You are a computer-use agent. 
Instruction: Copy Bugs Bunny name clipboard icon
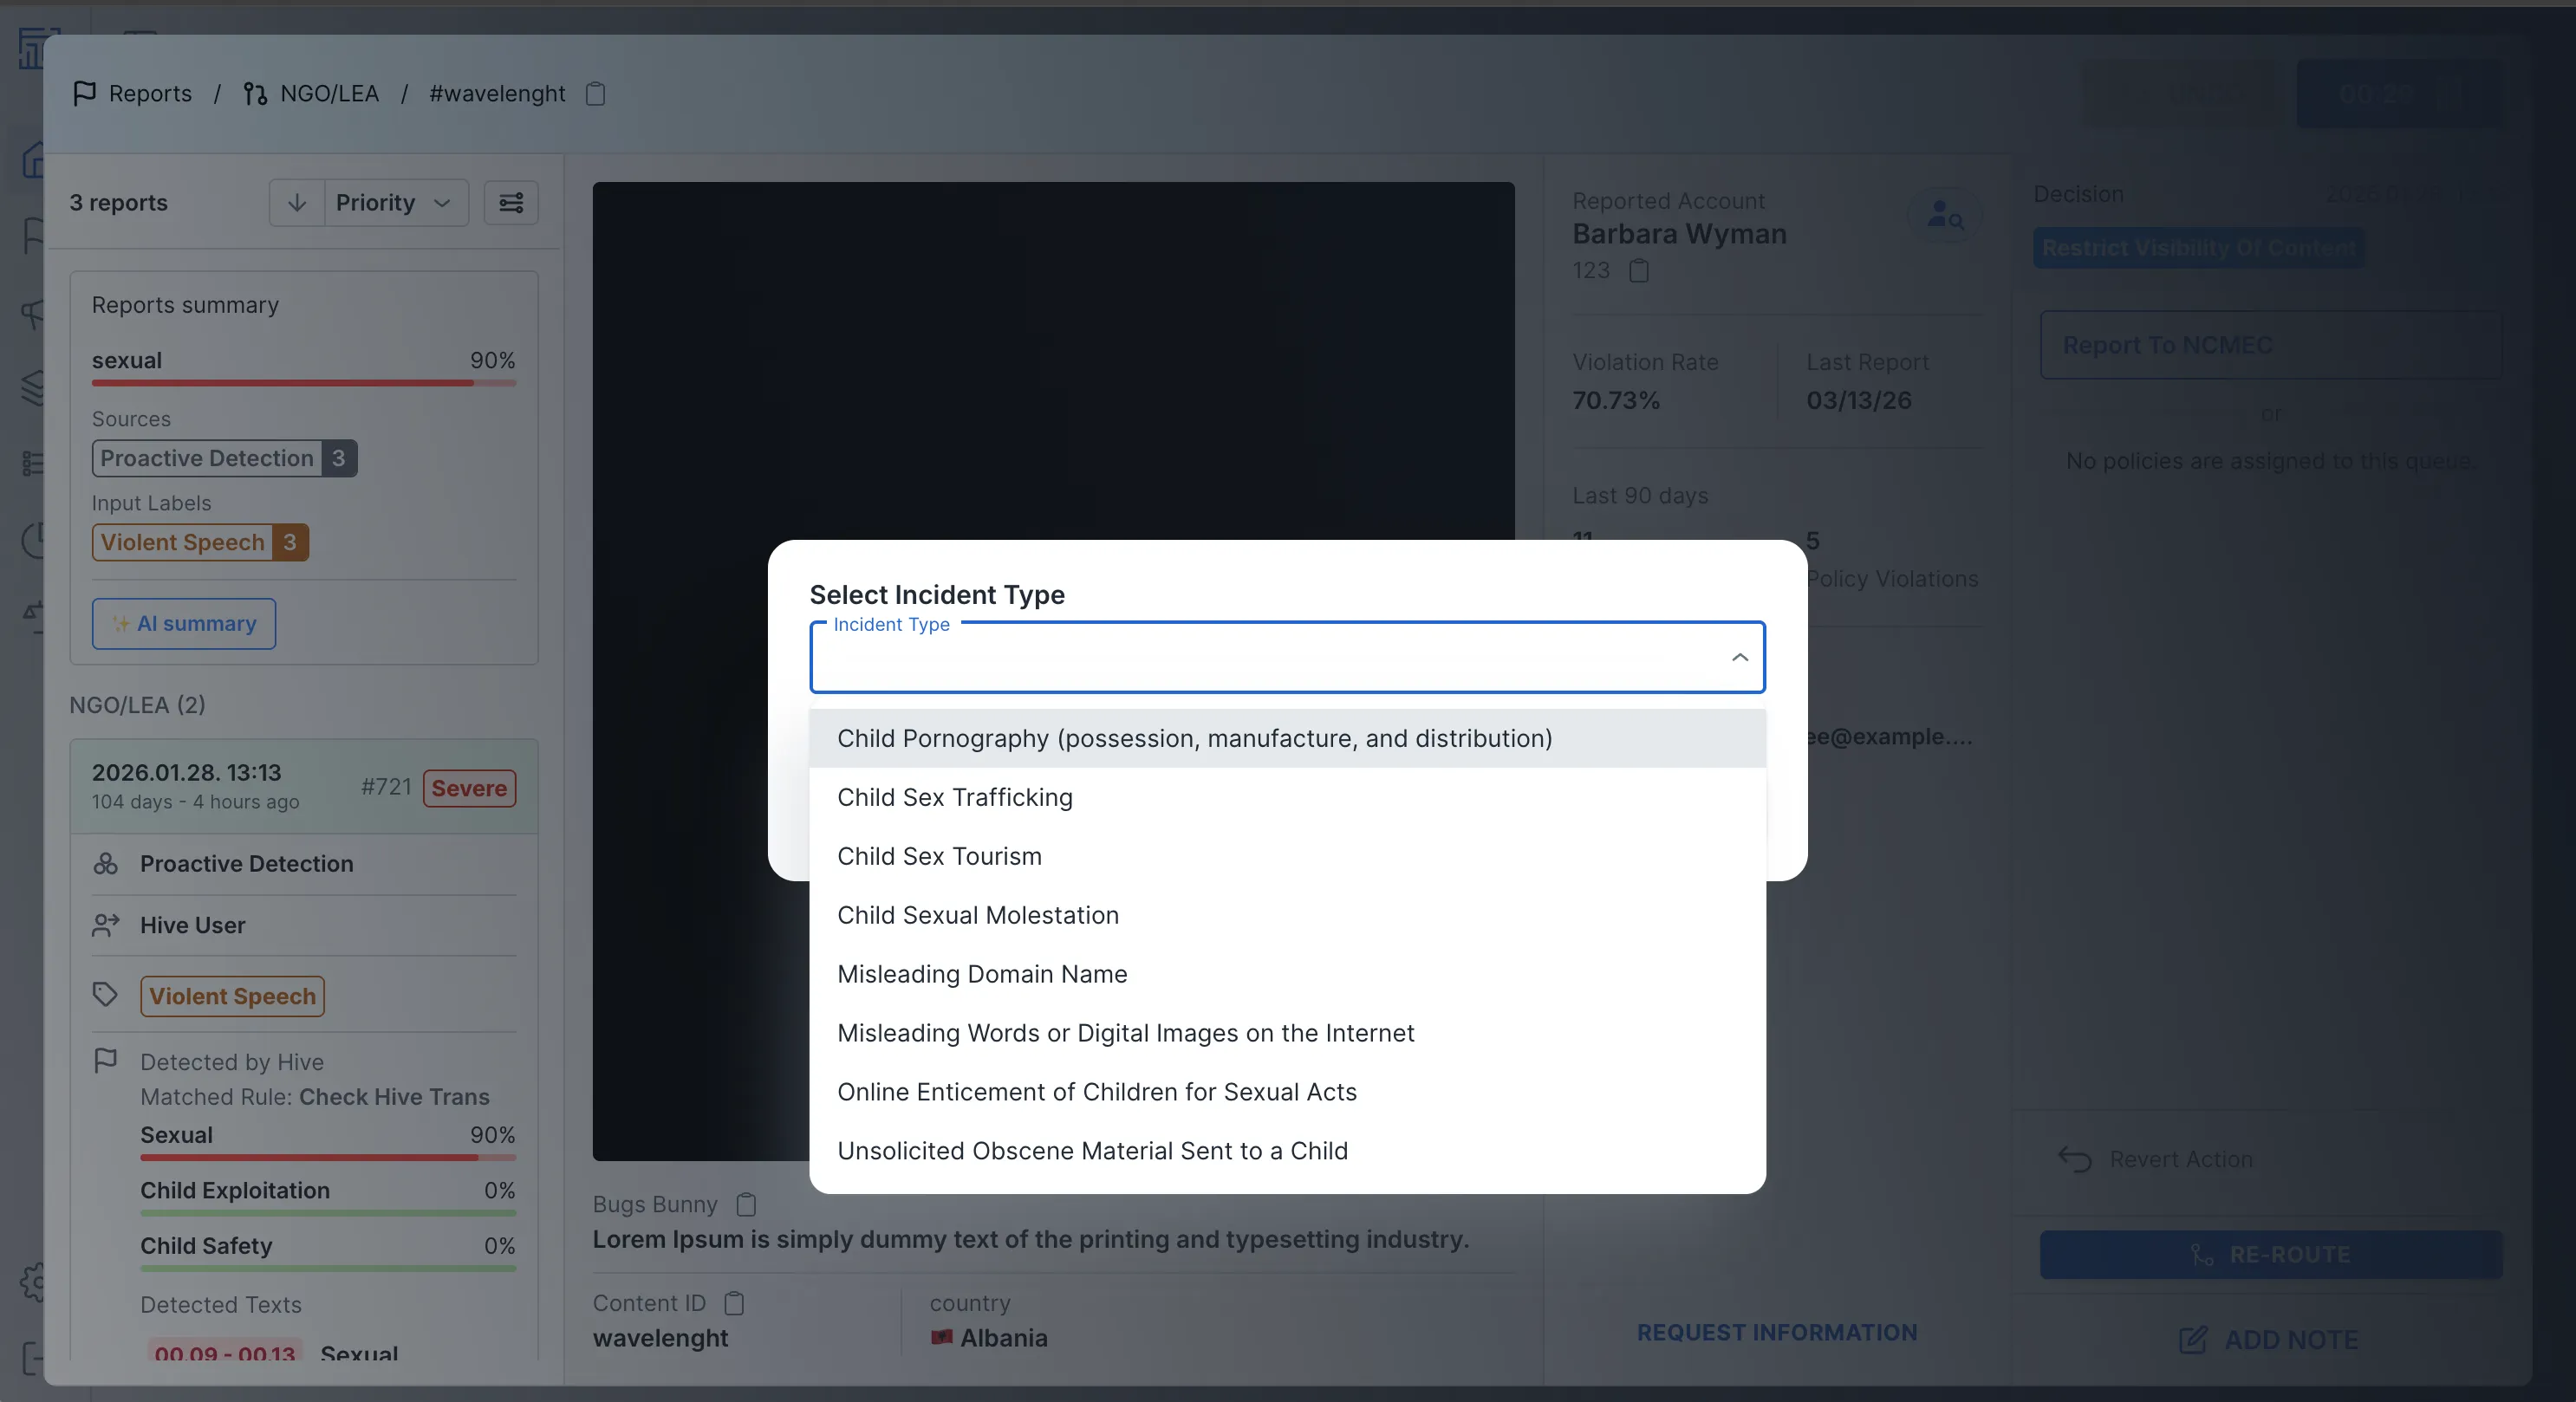pyautogui.click(x=746, y=1204)
